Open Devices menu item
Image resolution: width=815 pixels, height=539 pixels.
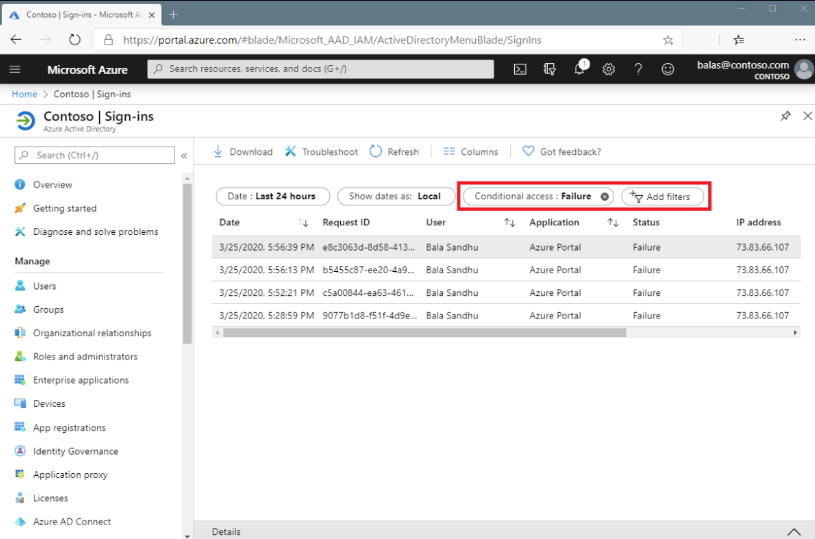40,404
